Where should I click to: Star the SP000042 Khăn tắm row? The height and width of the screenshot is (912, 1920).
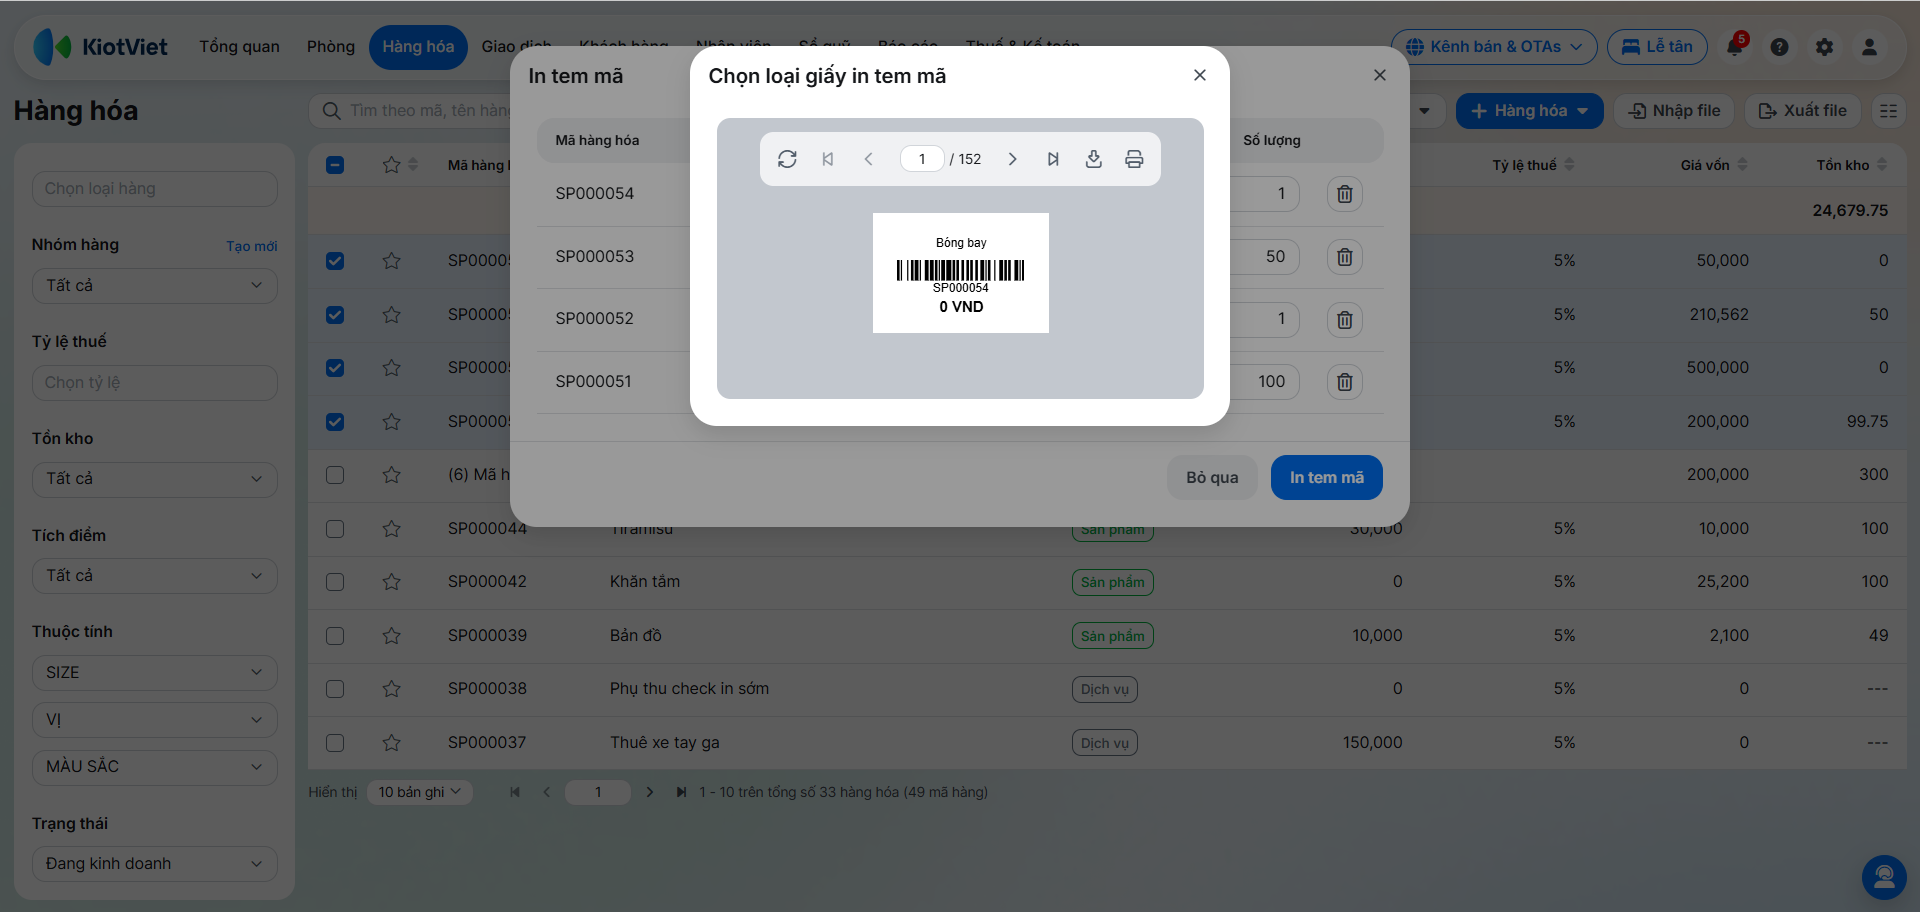[x=391, y=582]
